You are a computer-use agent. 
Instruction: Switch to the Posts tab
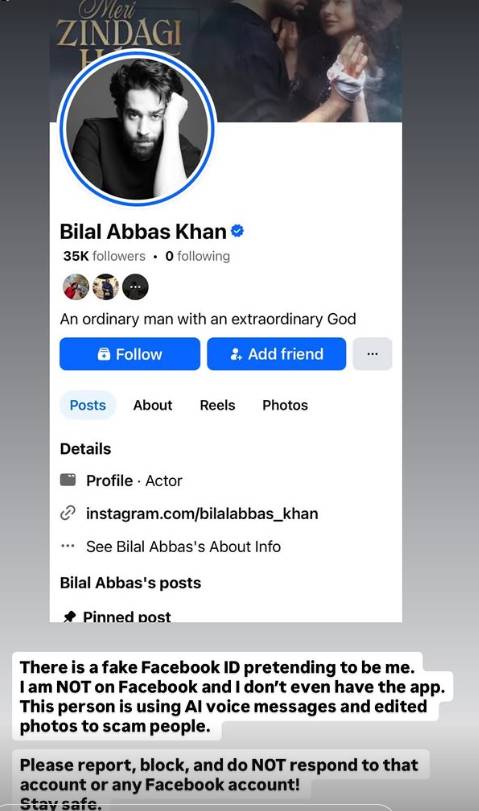(x=88, y=405)
